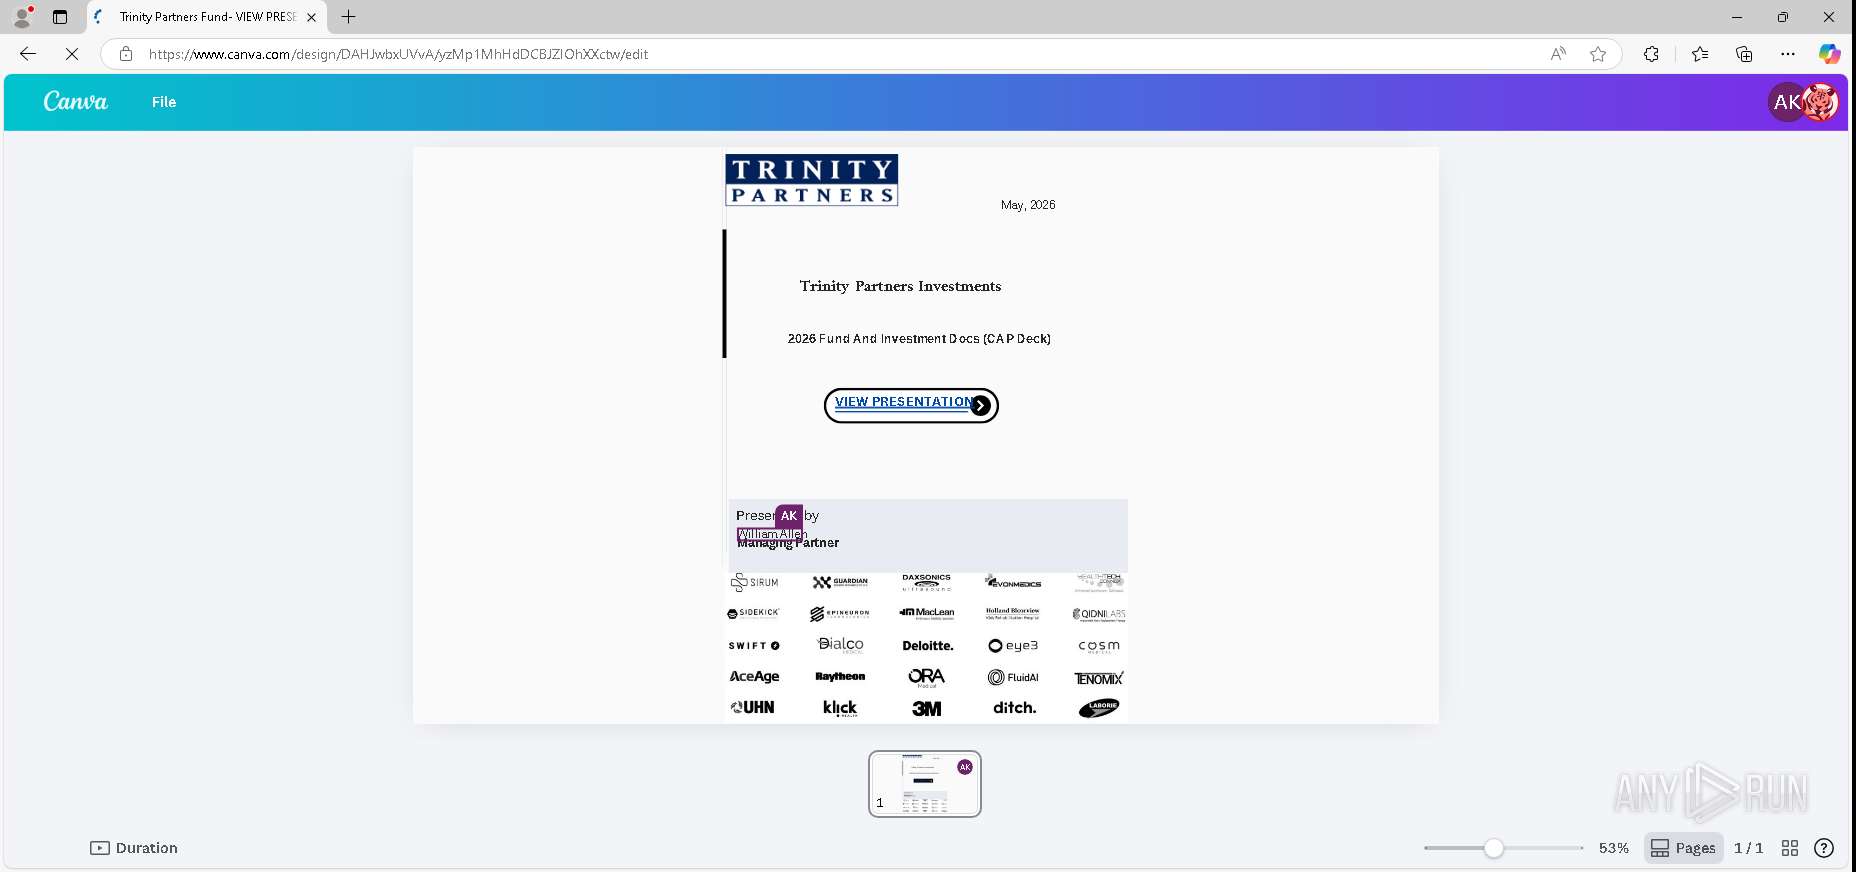Click the ORA logo
1856x872 pixels.
click(x=927, y=678)
